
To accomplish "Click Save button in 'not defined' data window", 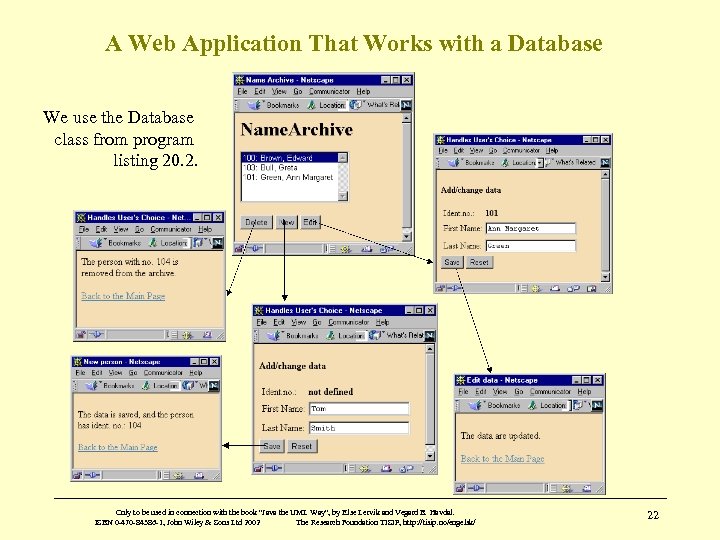I will 271,446.
